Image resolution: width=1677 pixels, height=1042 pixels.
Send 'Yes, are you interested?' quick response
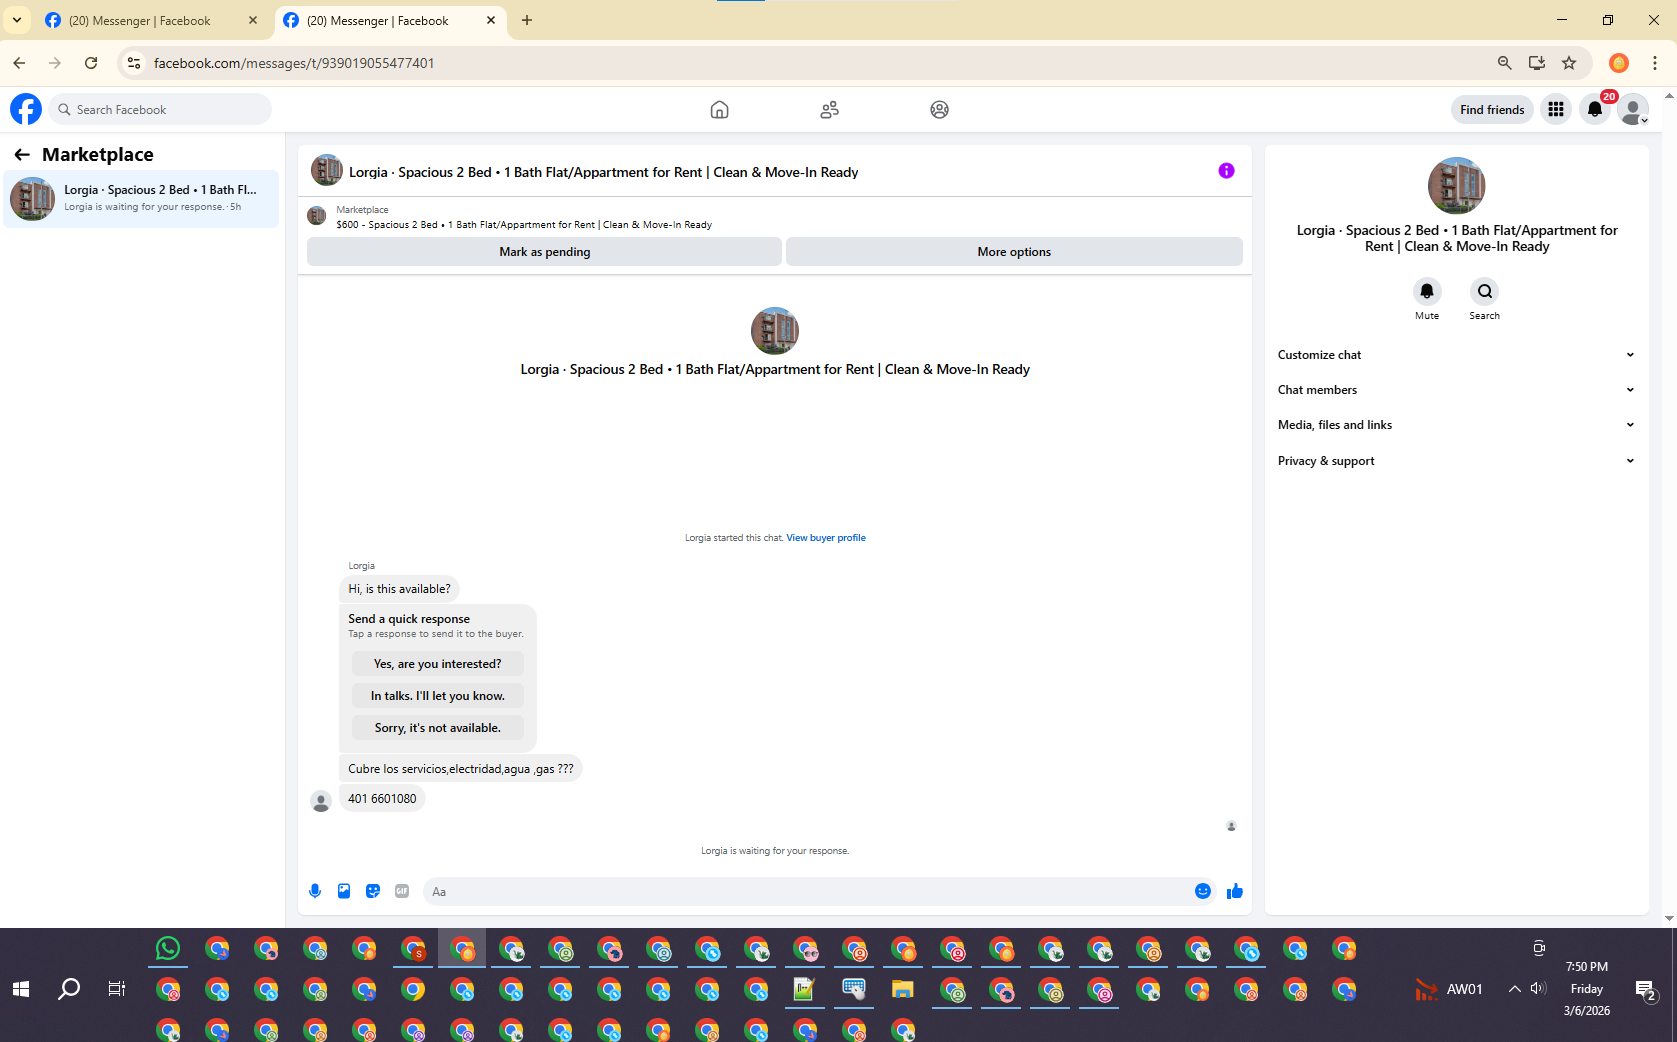point(437,664)
